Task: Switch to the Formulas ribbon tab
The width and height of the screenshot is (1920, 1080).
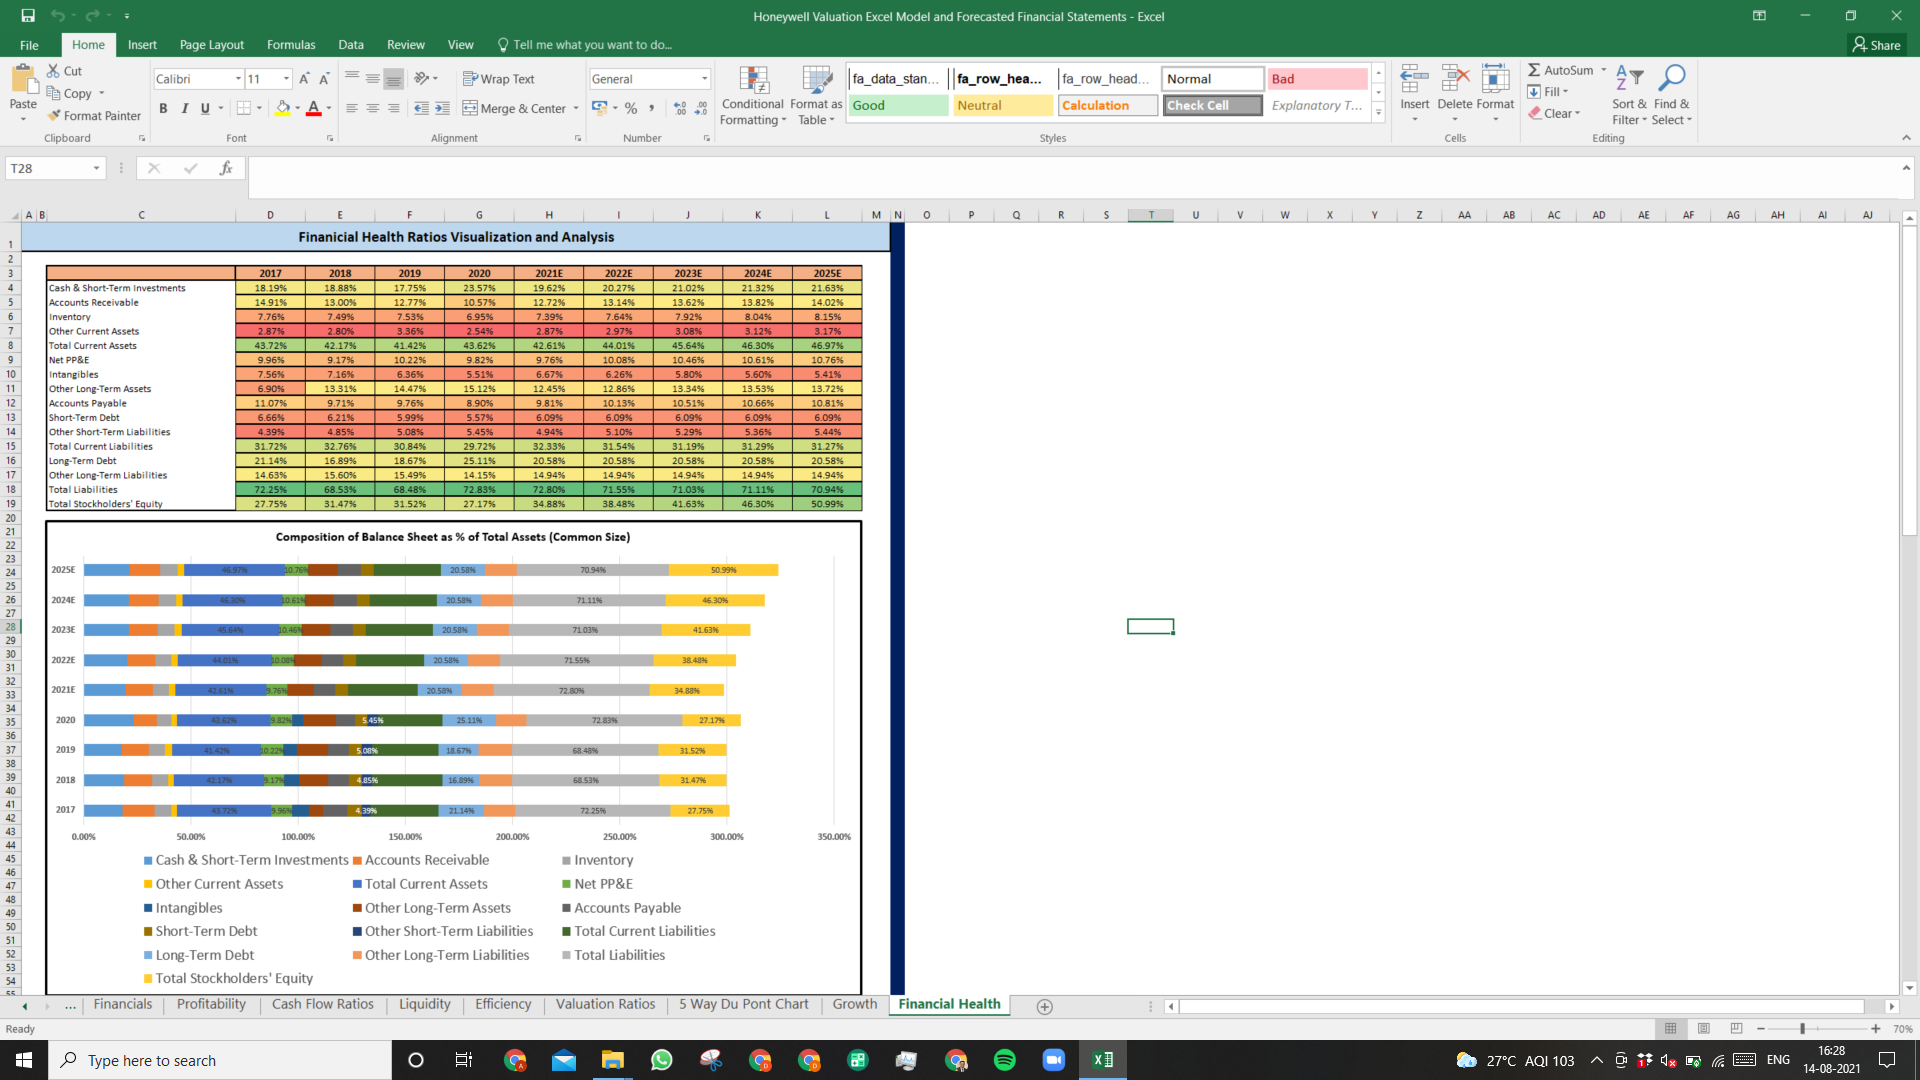Action: tap(291, 45)
